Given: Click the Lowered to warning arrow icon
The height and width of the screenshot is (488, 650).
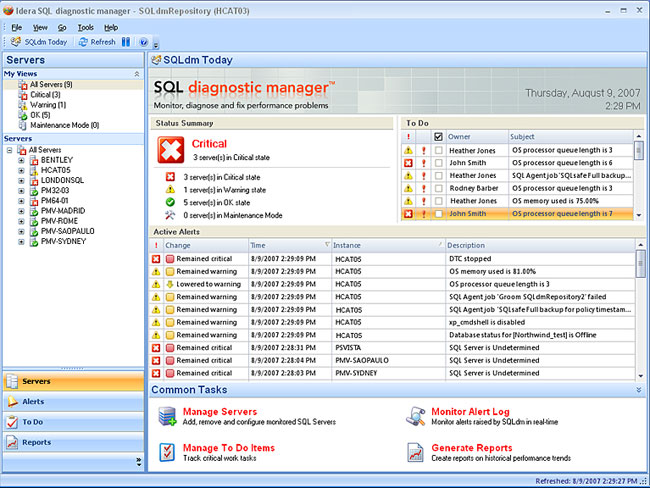Looking at the screenshot, I should [x=170, y=284].
